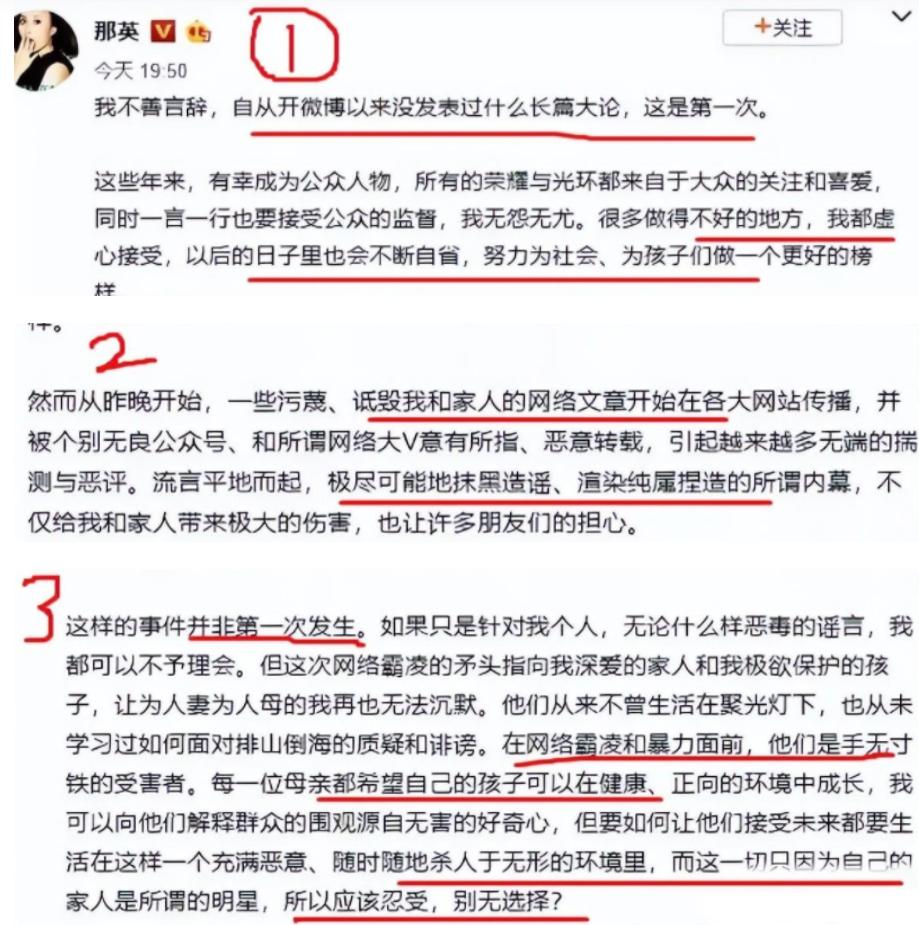Click the post timestamp 今天 19:50
Viewport: 919px width, 925px height.
[x=140, y=71]
